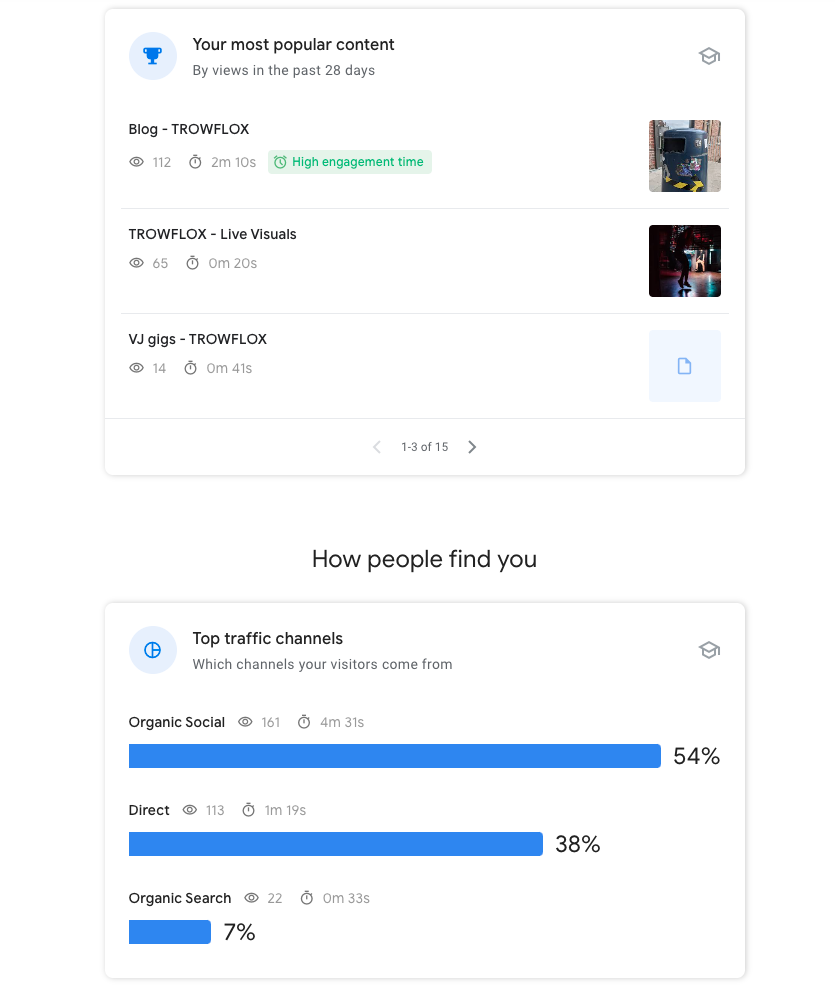Click the 1-3 of 15 pagination label
Screen dimensions: 835x990
click(425, 447)
